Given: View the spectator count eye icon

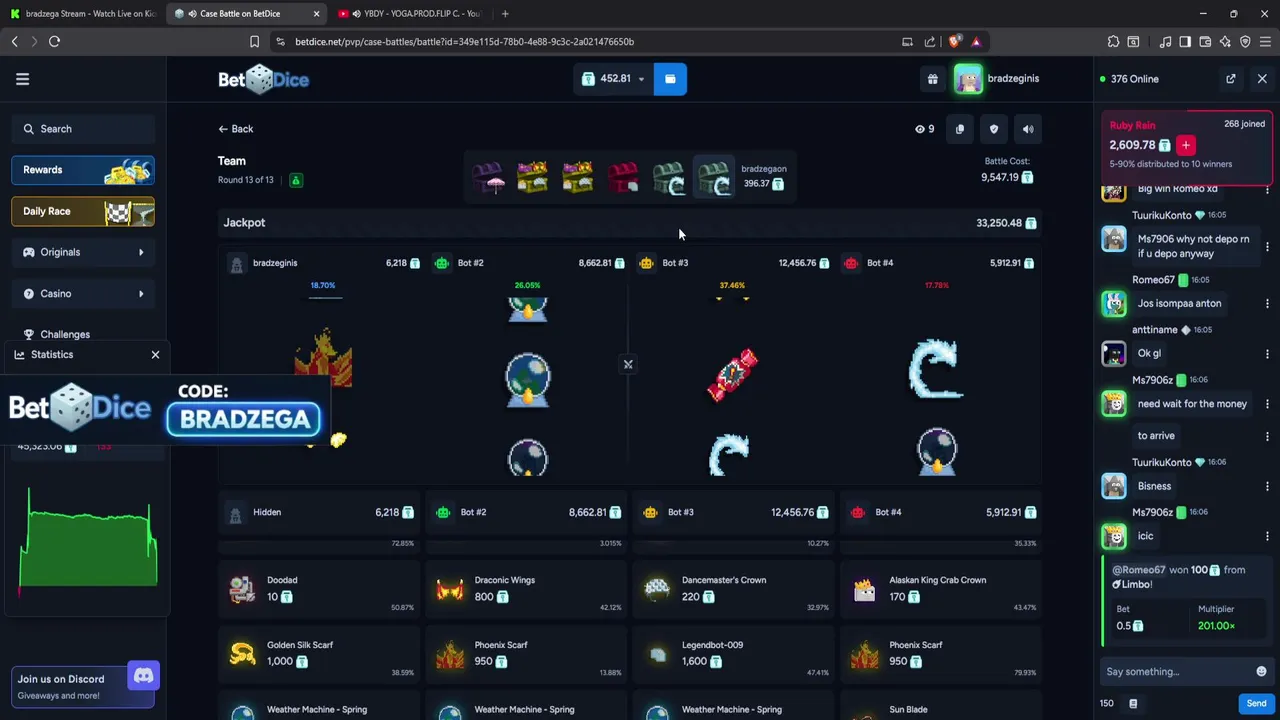Looking at the screenshot, I should [x=920, y=129].
